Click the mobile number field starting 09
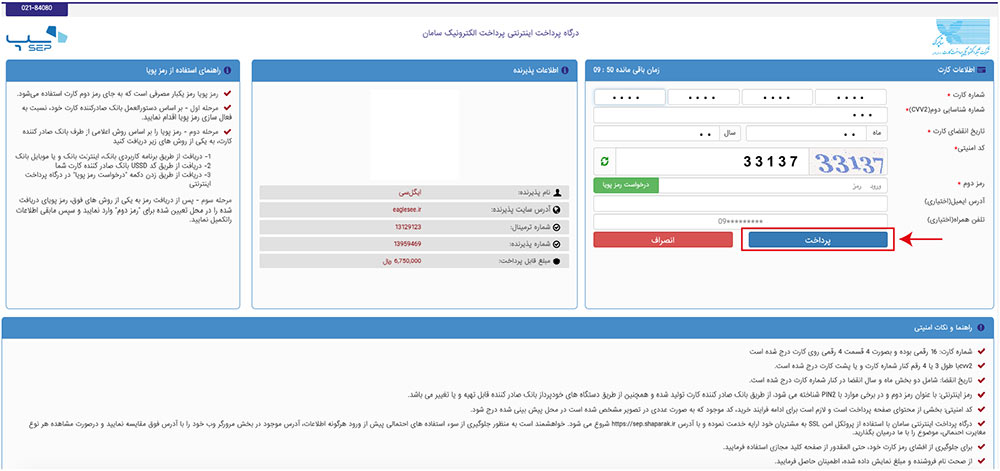Viewport: 1000px width, 471px height. click(740, 221)
